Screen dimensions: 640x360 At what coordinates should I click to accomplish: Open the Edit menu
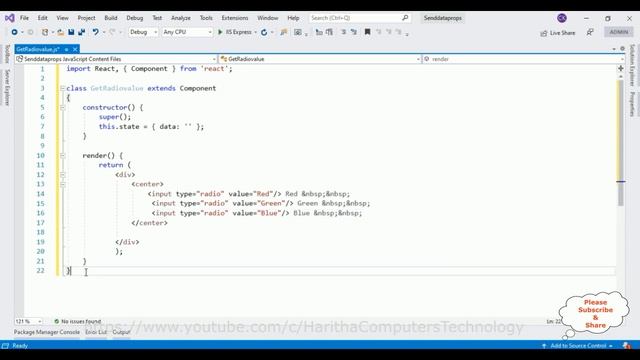click(42, 18)
